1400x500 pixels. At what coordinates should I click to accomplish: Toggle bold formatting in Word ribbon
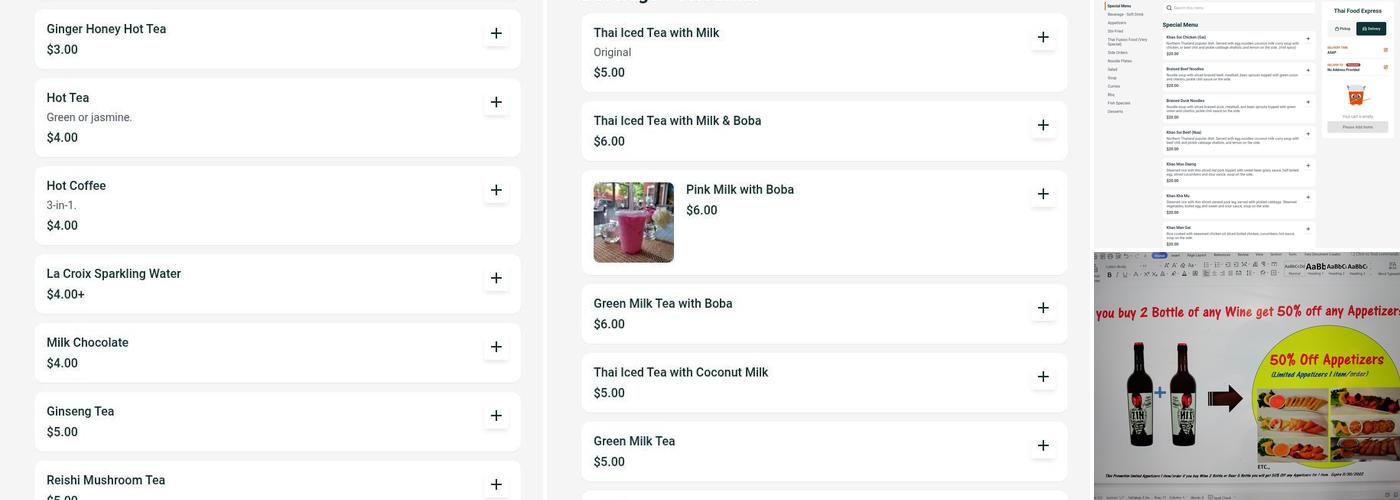click(1108, 273)
